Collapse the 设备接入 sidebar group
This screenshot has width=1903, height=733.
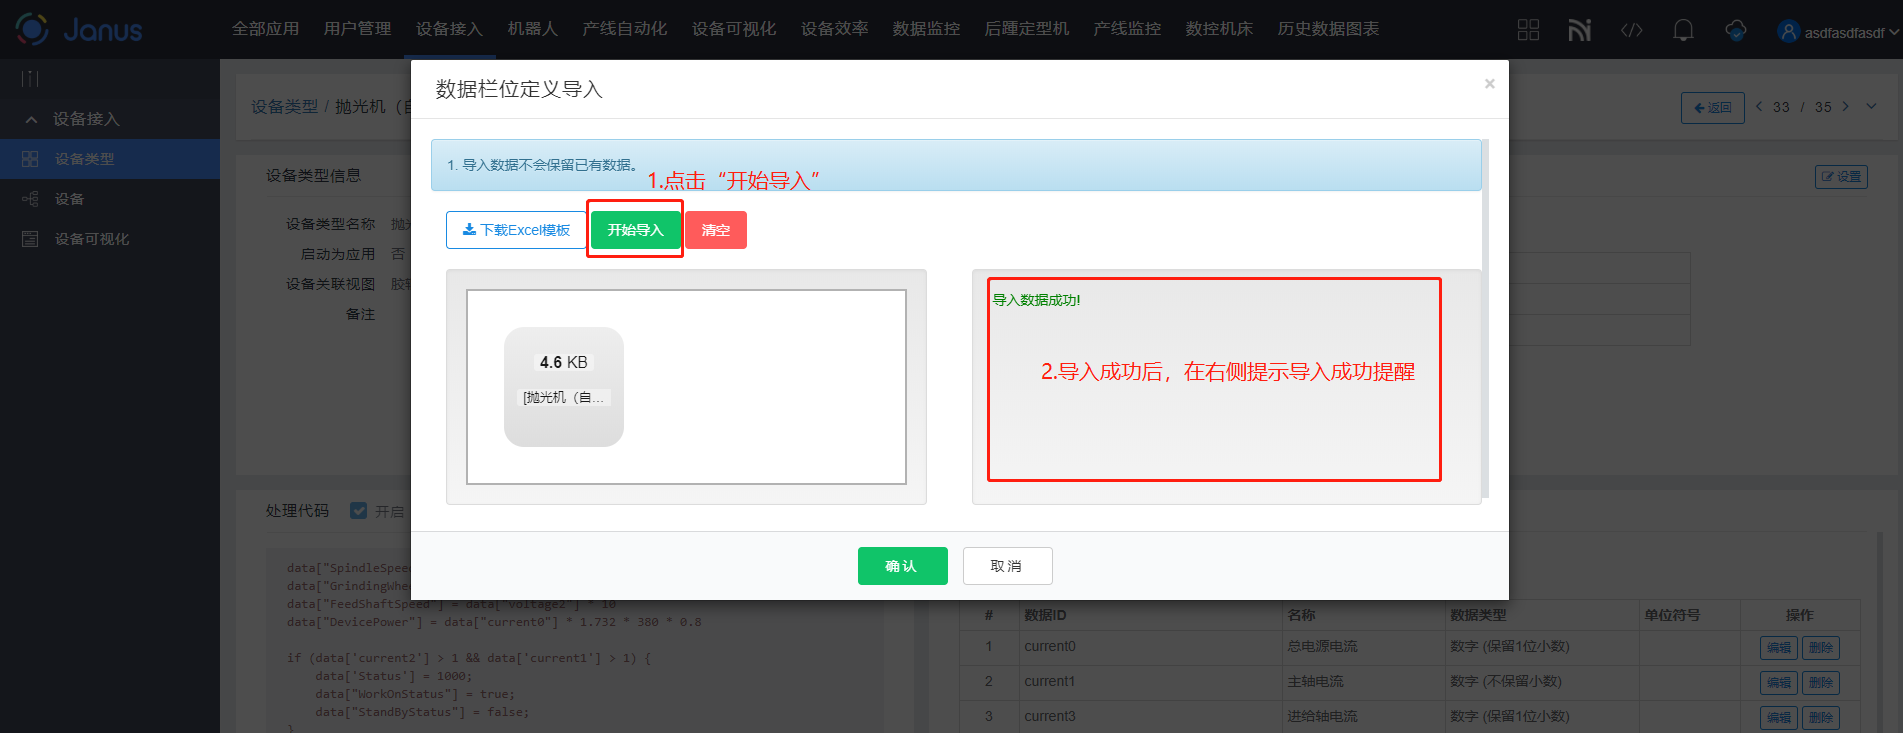pyautogui.click(x=31, y=119)
